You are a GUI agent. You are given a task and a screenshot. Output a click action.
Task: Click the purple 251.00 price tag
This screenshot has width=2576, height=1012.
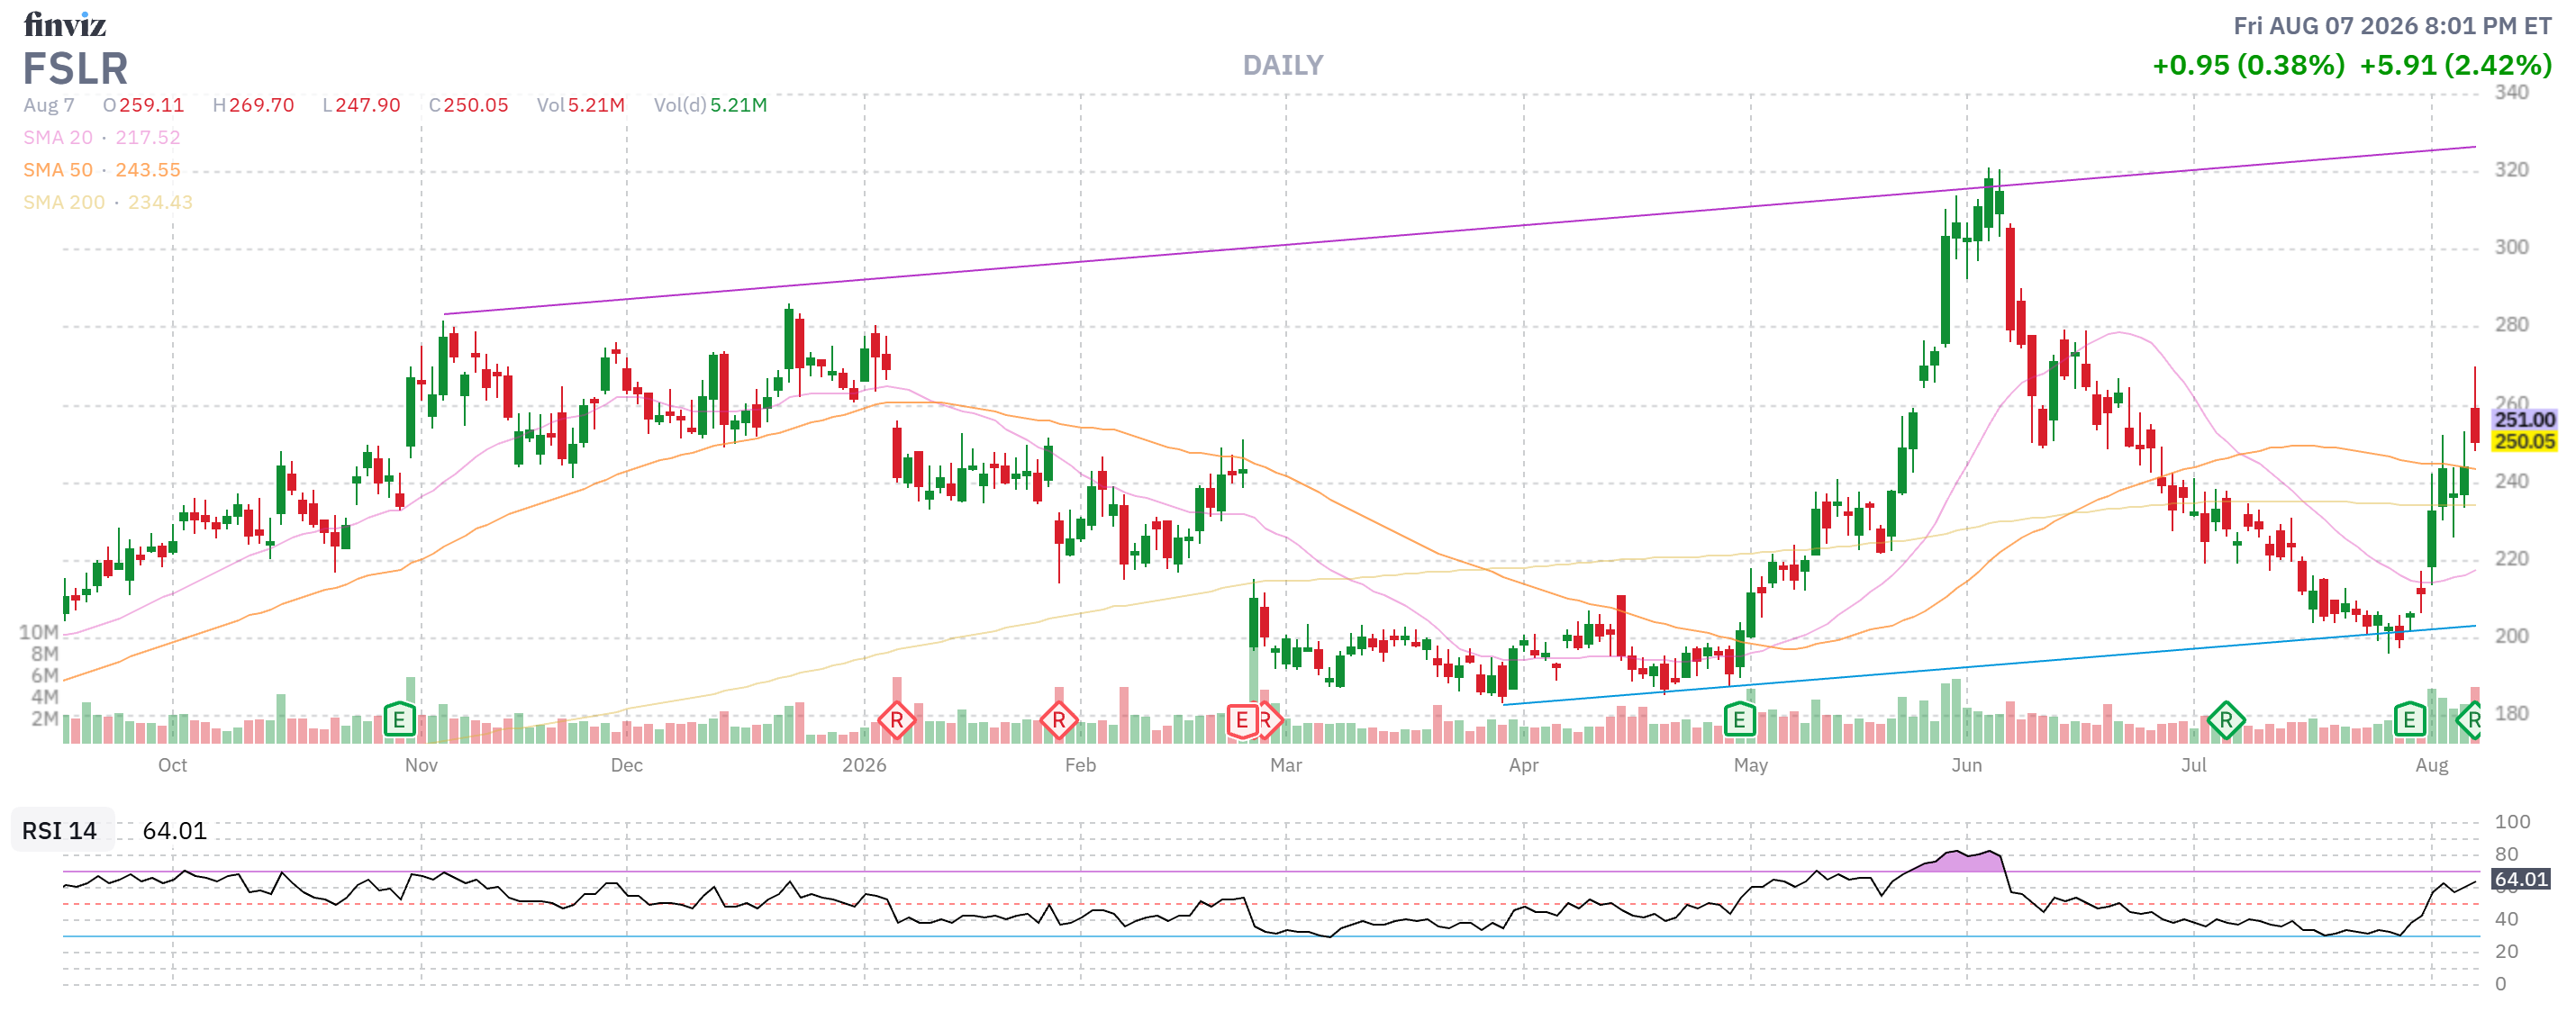[x=2524, y=420]
